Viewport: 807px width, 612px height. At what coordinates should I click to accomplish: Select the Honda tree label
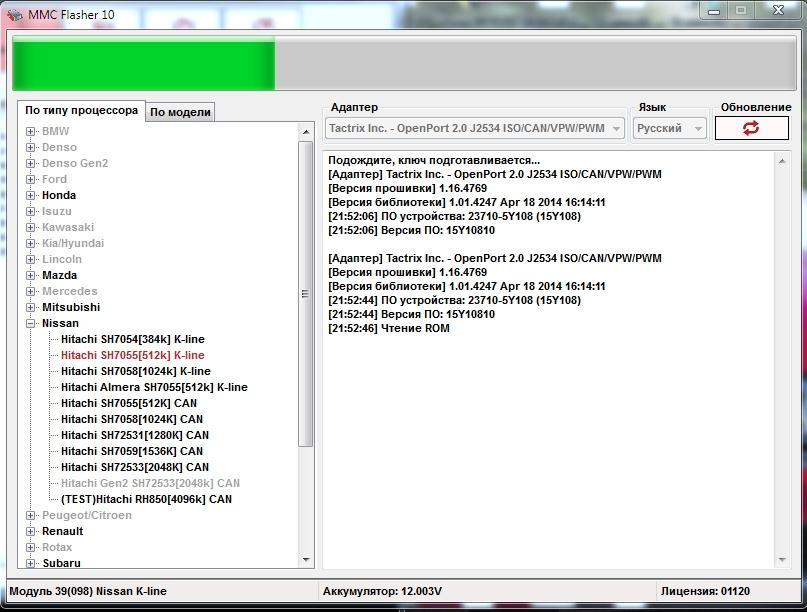pos(59,195)
